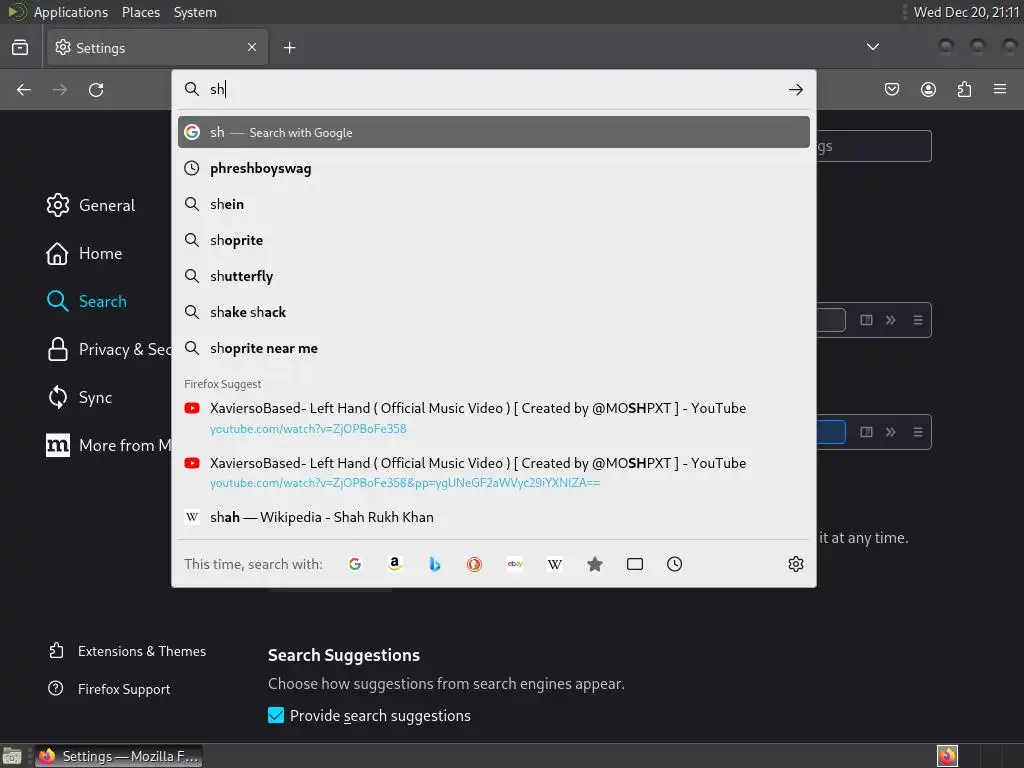Search Tabs using tab icon
Image resolution: width=1024 pixels, height=768 pixels.
click(635, 564)
